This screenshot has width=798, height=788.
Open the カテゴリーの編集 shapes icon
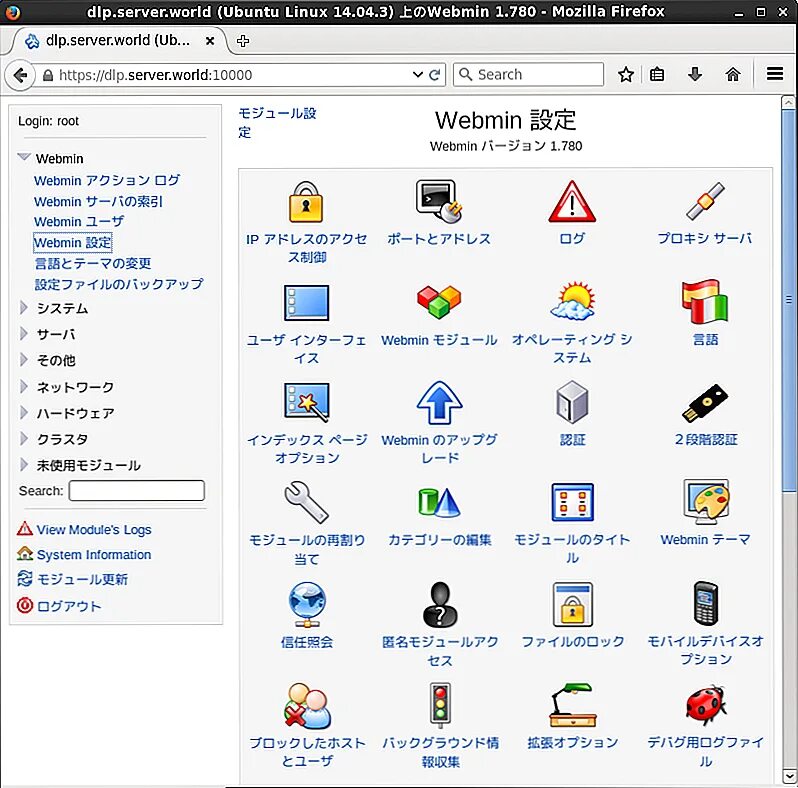tap(439, 502)
